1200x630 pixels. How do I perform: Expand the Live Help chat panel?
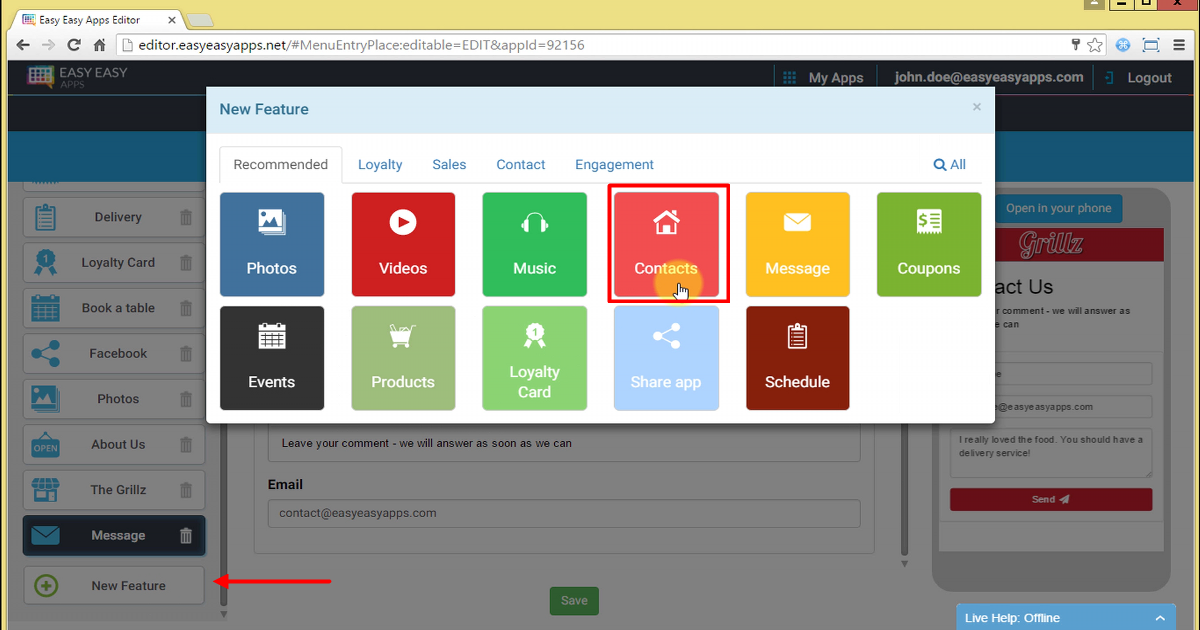1160,618
